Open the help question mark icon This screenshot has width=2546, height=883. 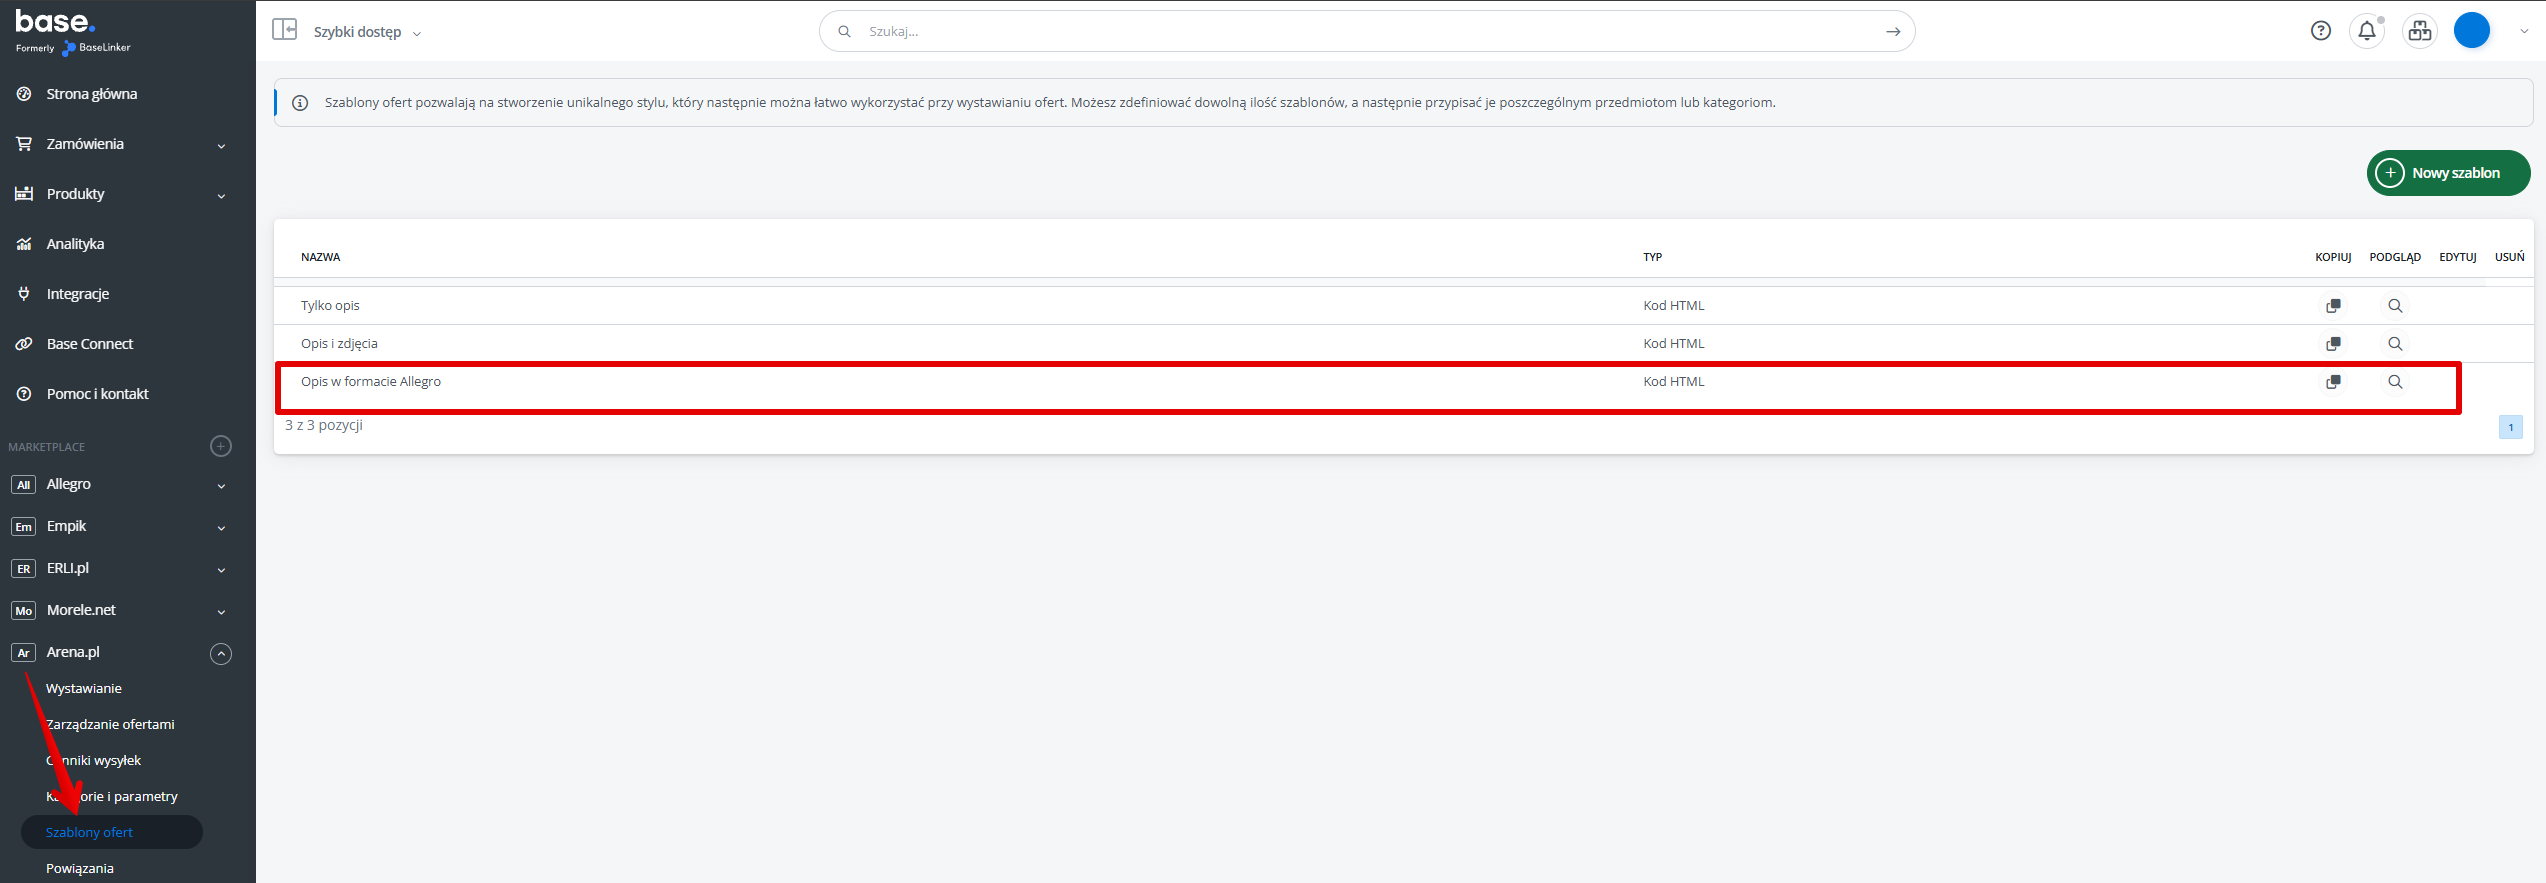click(2321, 31)
